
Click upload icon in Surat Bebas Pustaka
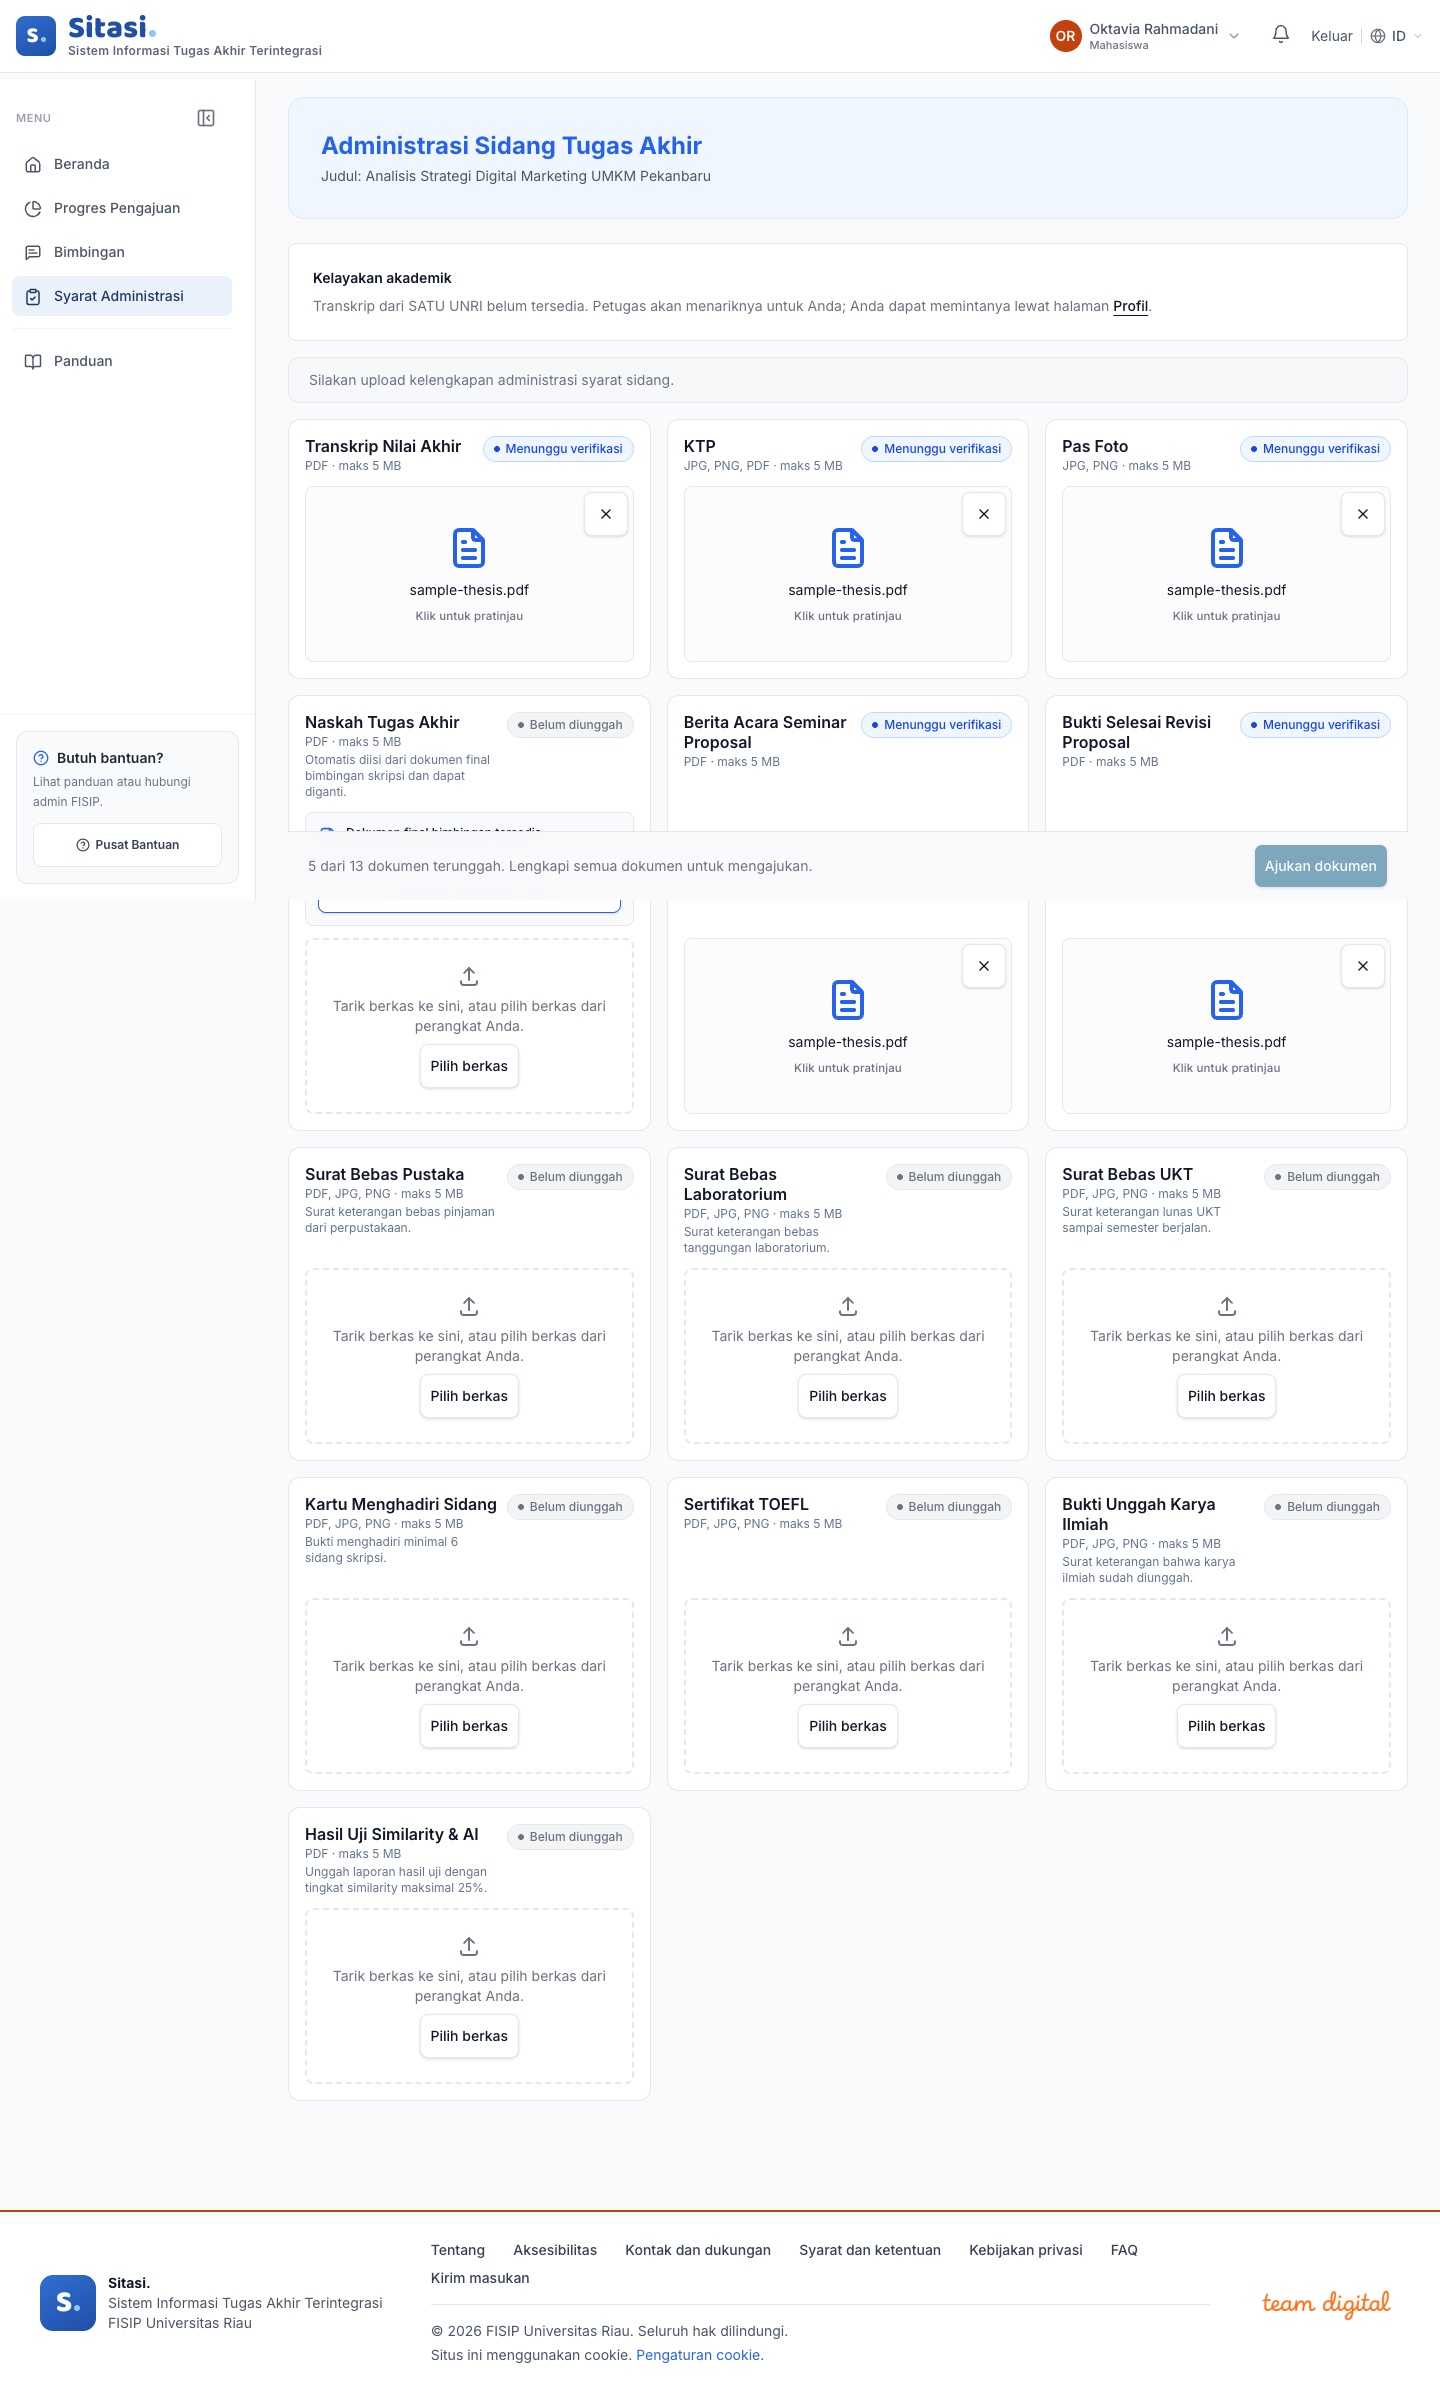[x=469, y=1306]
